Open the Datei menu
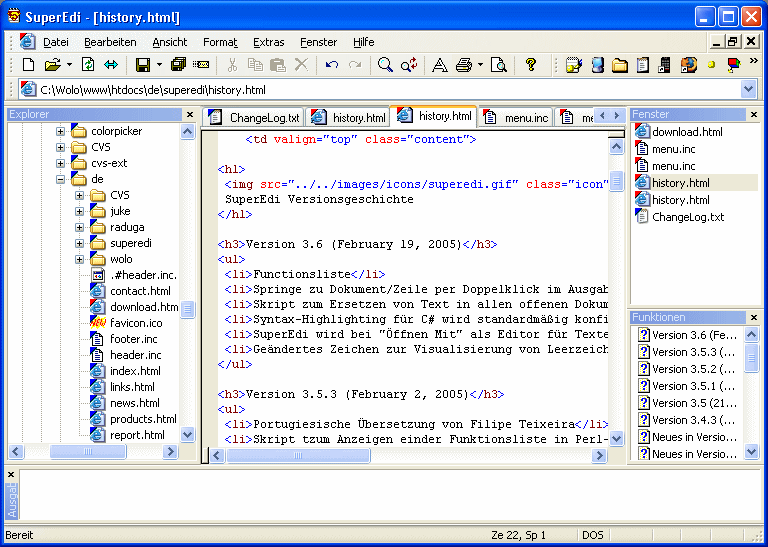768x547 pixels. pyautogui.click(x=56, y=42)
